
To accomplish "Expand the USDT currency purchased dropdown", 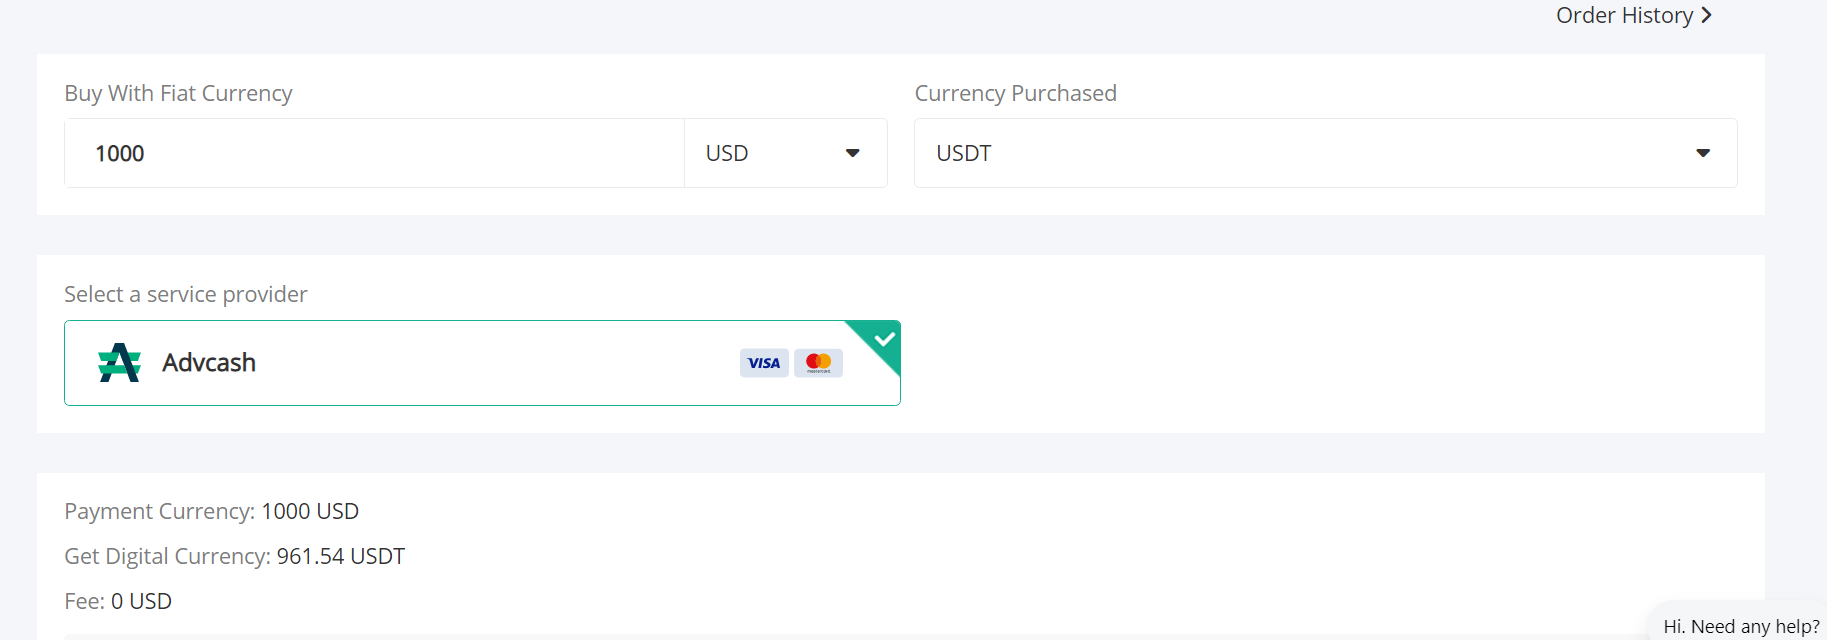I will (x=1325, y=153).
